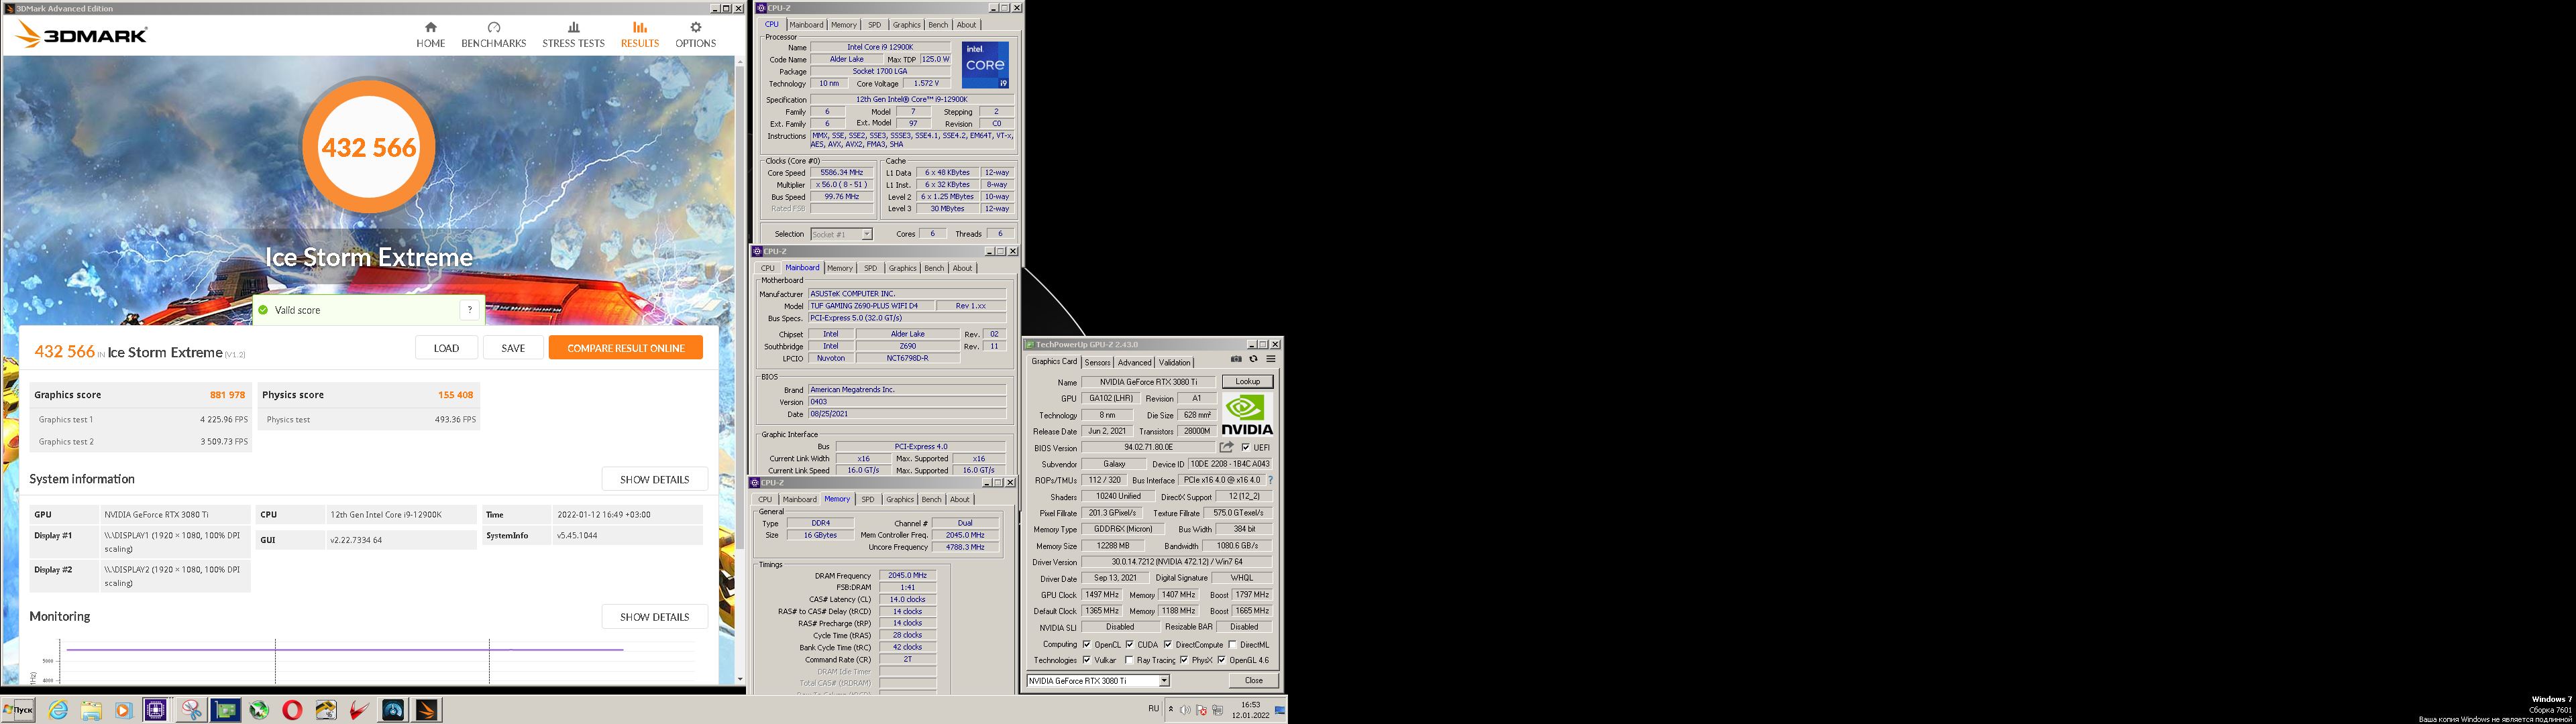The width and height of the screenshot is (2576, 724).
Task: Click the volume speaker icon in system tray
Action: pos(1185,710)
